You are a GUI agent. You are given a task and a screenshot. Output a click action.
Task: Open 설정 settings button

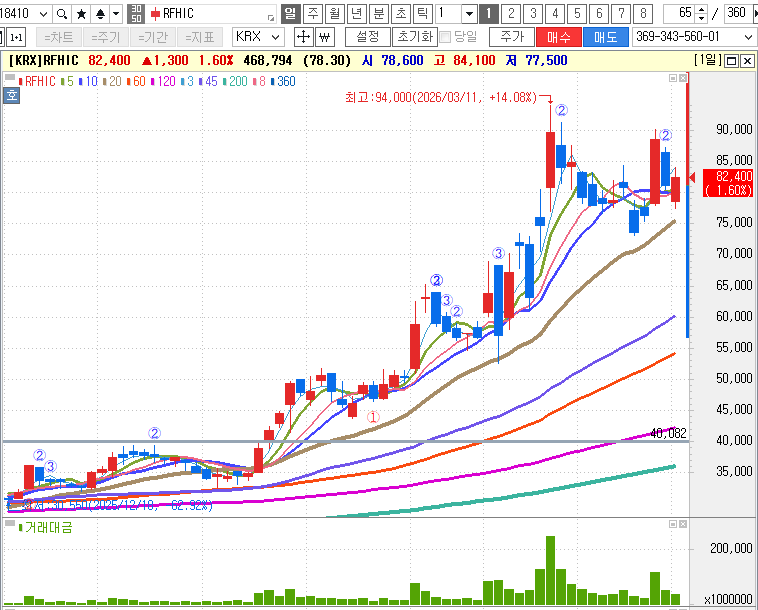[367, 37]
